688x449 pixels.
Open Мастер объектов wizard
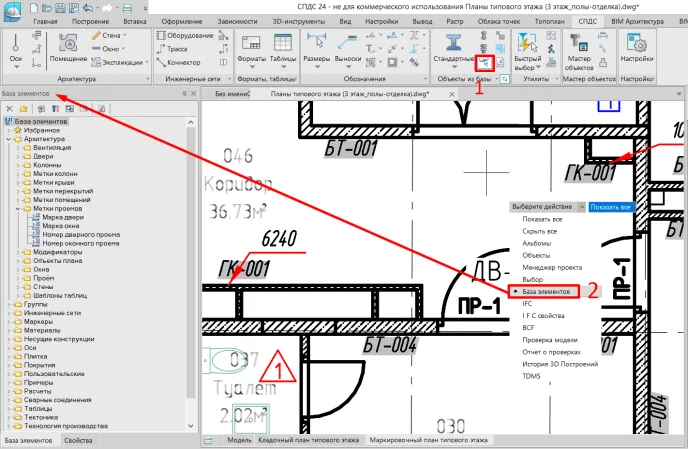pyautogui.click(x=579, y=48)
